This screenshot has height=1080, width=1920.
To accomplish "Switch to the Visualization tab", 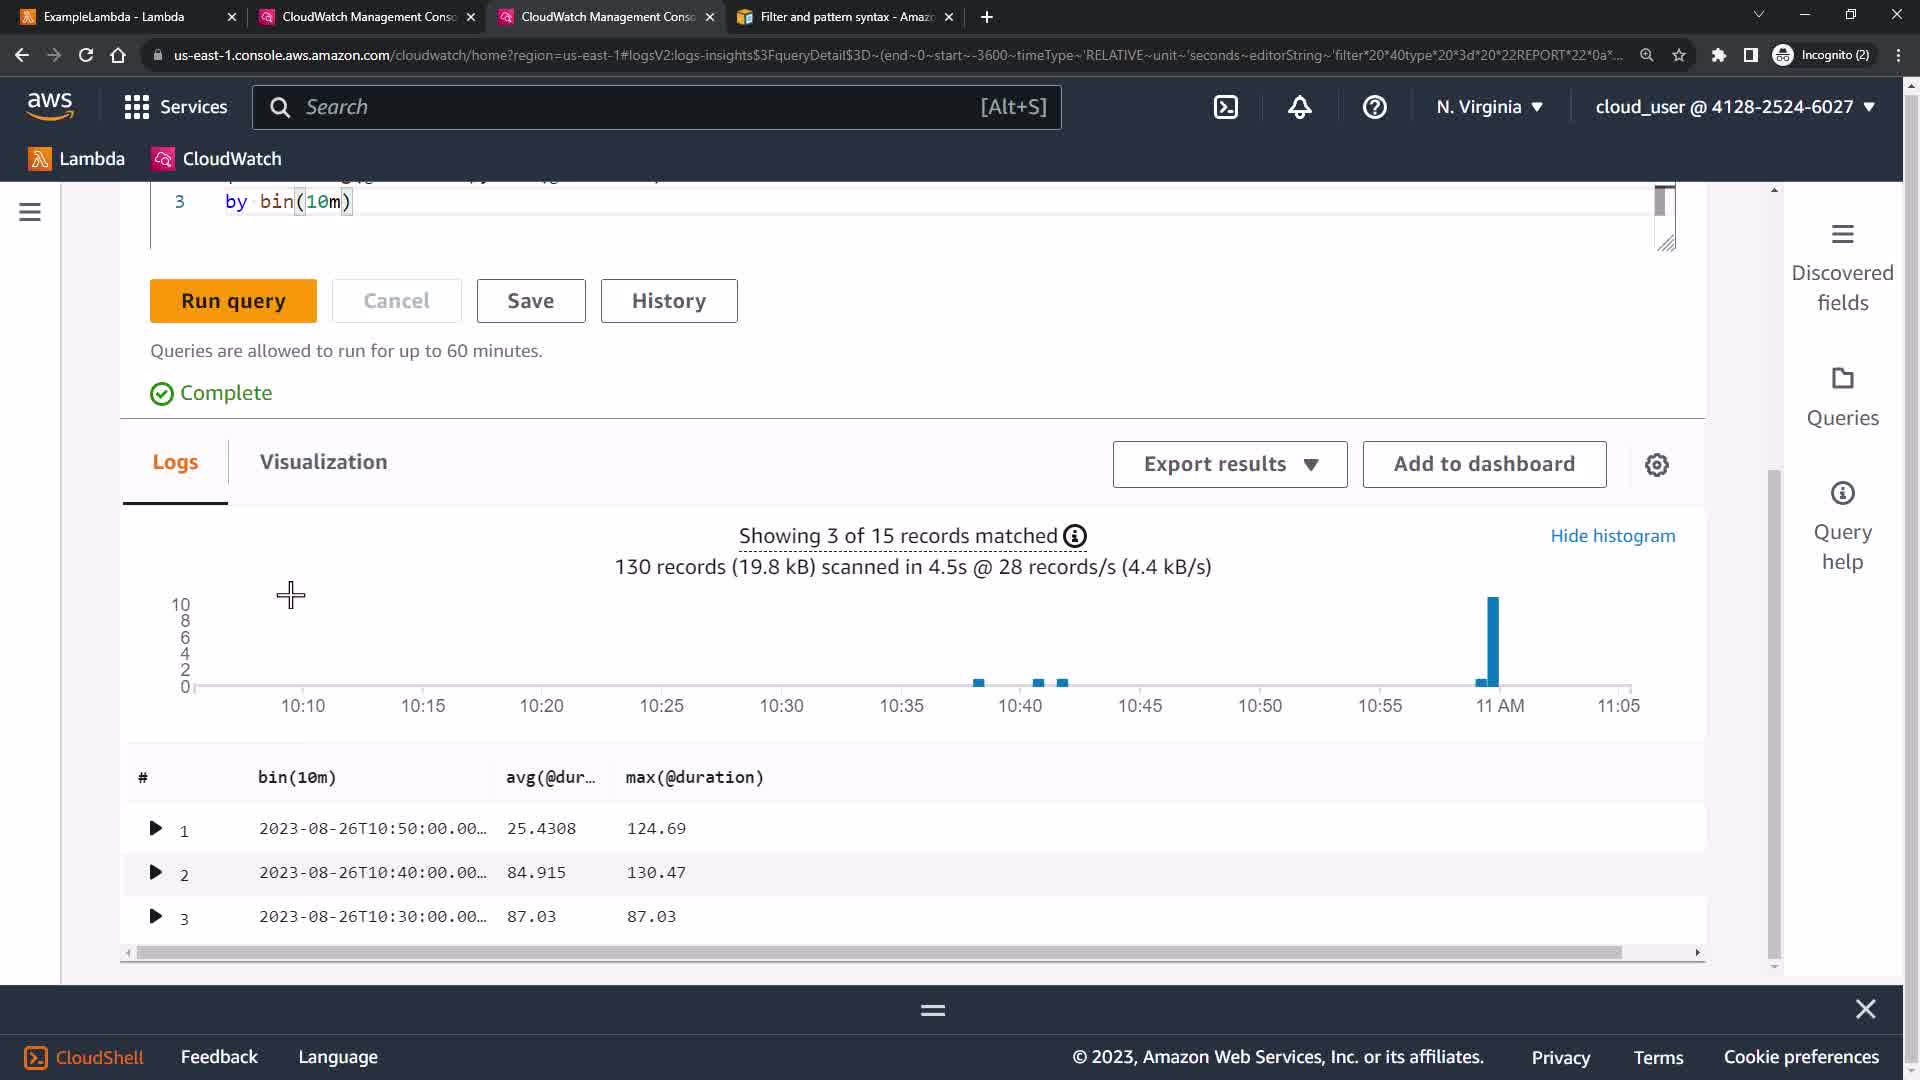I will (323, 462).
